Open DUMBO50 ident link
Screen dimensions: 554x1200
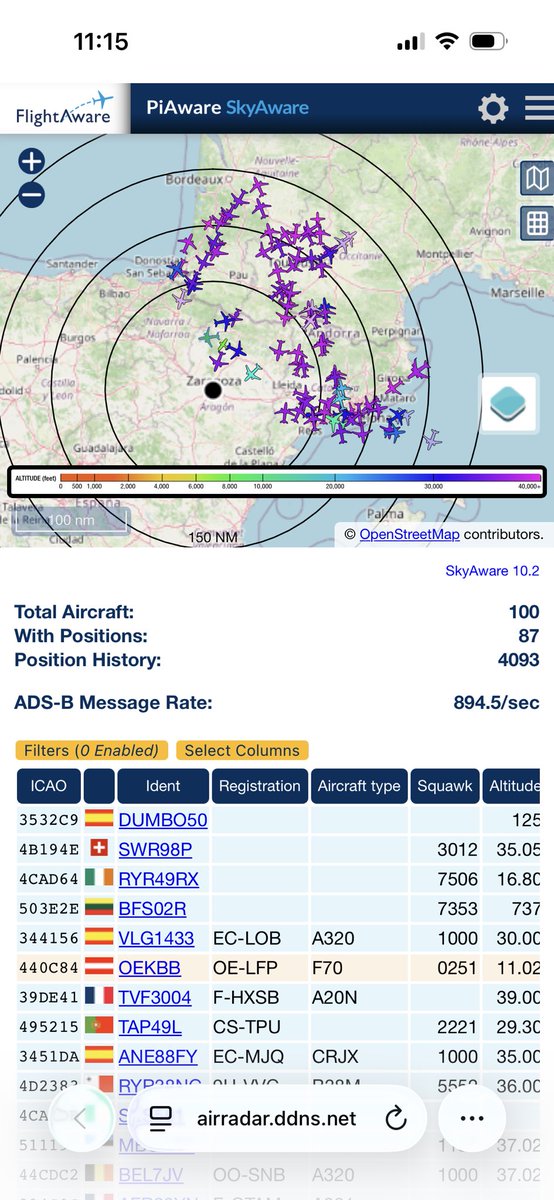pyautogui.click(x=163, y=820)
